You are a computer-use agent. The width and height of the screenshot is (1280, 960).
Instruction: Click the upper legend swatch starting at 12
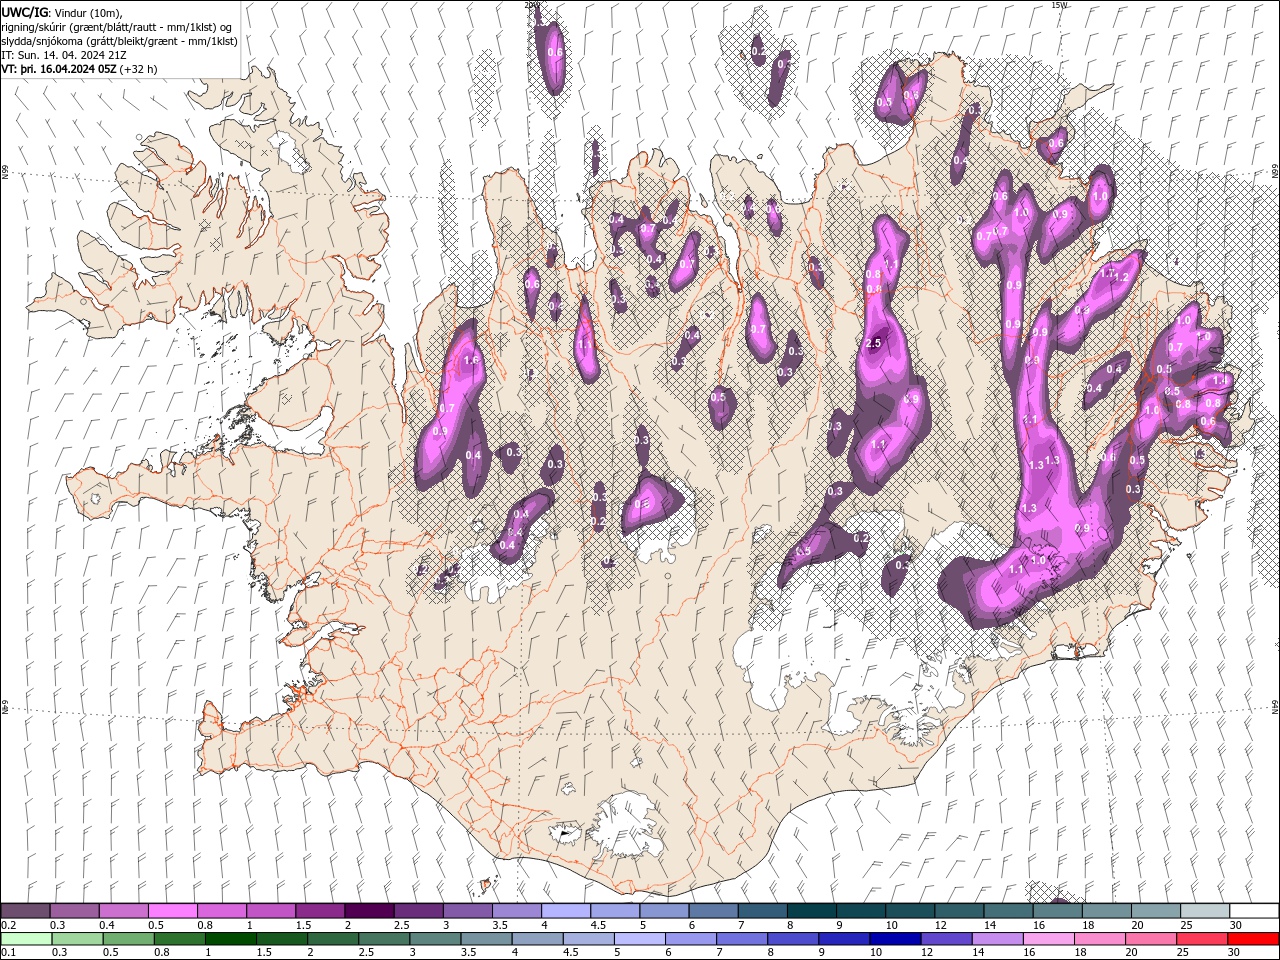click(x=957, y=911)
